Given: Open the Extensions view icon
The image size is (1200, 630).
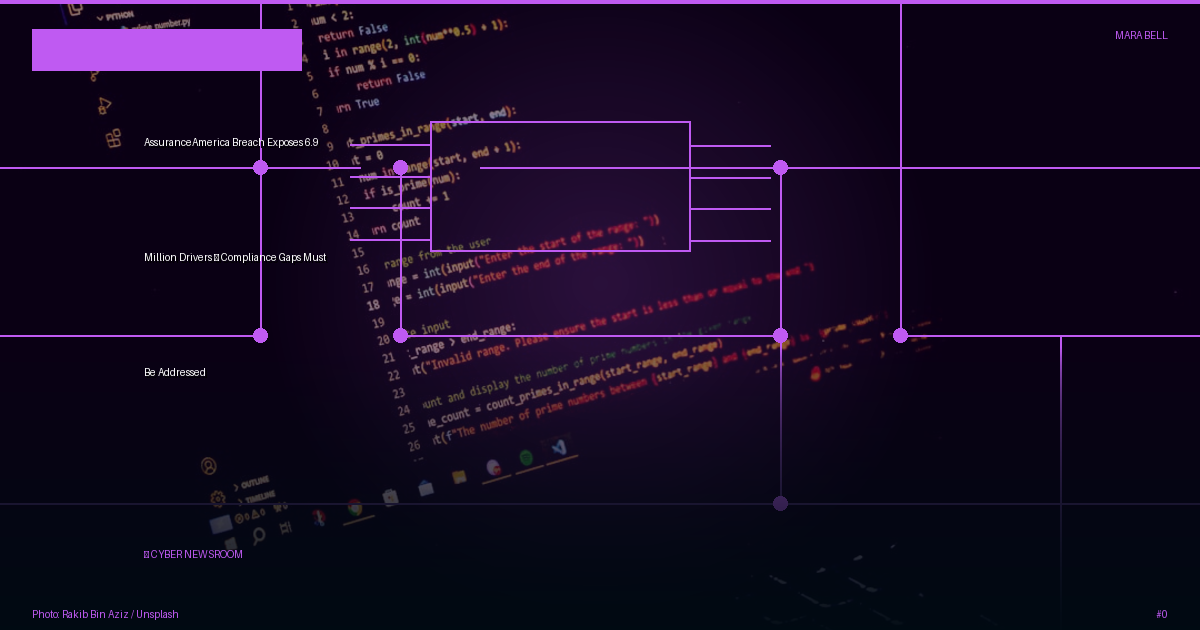Looking at the screenshot, I should pos(114,138).
